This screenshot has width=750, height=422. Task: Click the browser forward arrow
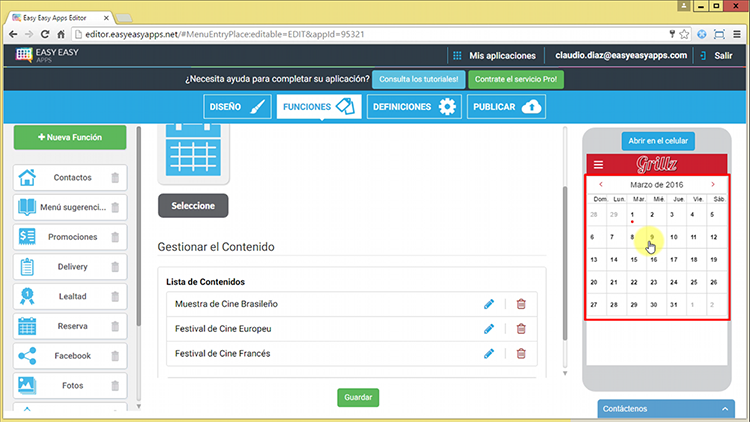coord(29,34)
